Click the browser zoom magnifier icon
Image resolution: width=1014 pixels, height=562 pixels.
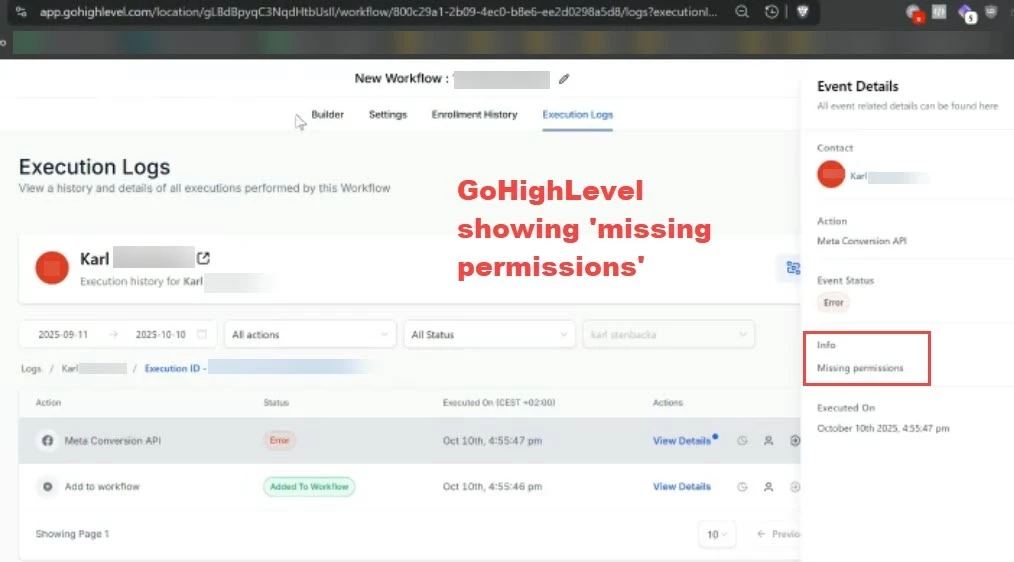tap(742, 12)
